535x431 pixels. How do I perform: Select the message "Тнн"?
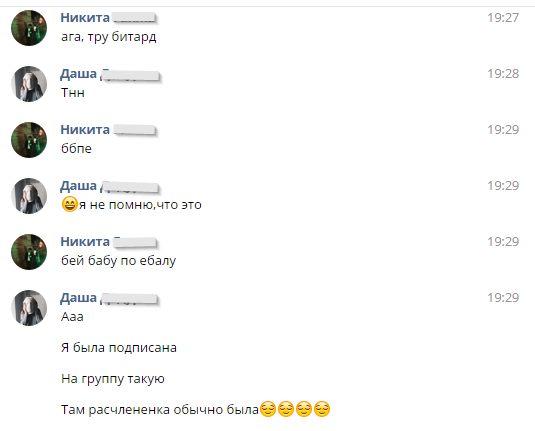click(x=73, y=93)
